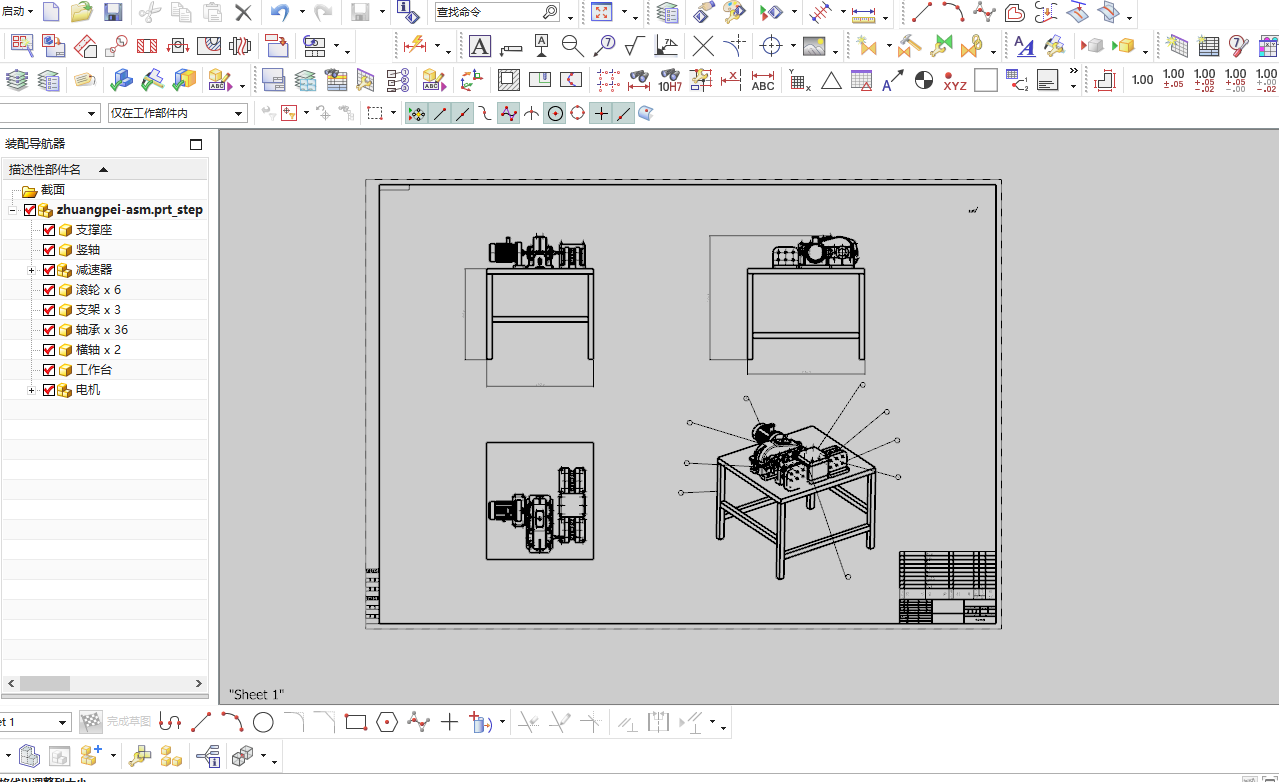1279x782 pixels.
Task: Save with the blue floppy disk icon
Action: coord(113,13)
